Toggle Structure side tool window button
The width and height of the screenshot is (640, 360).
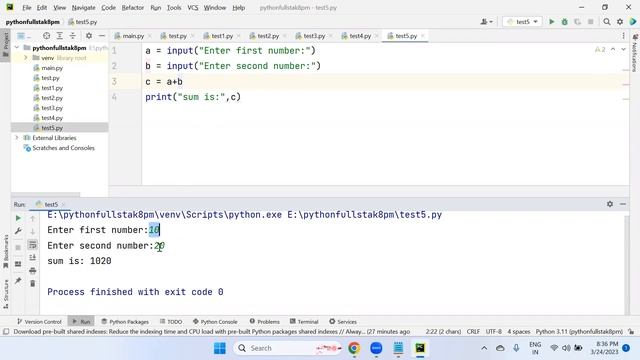coord(5,294)
